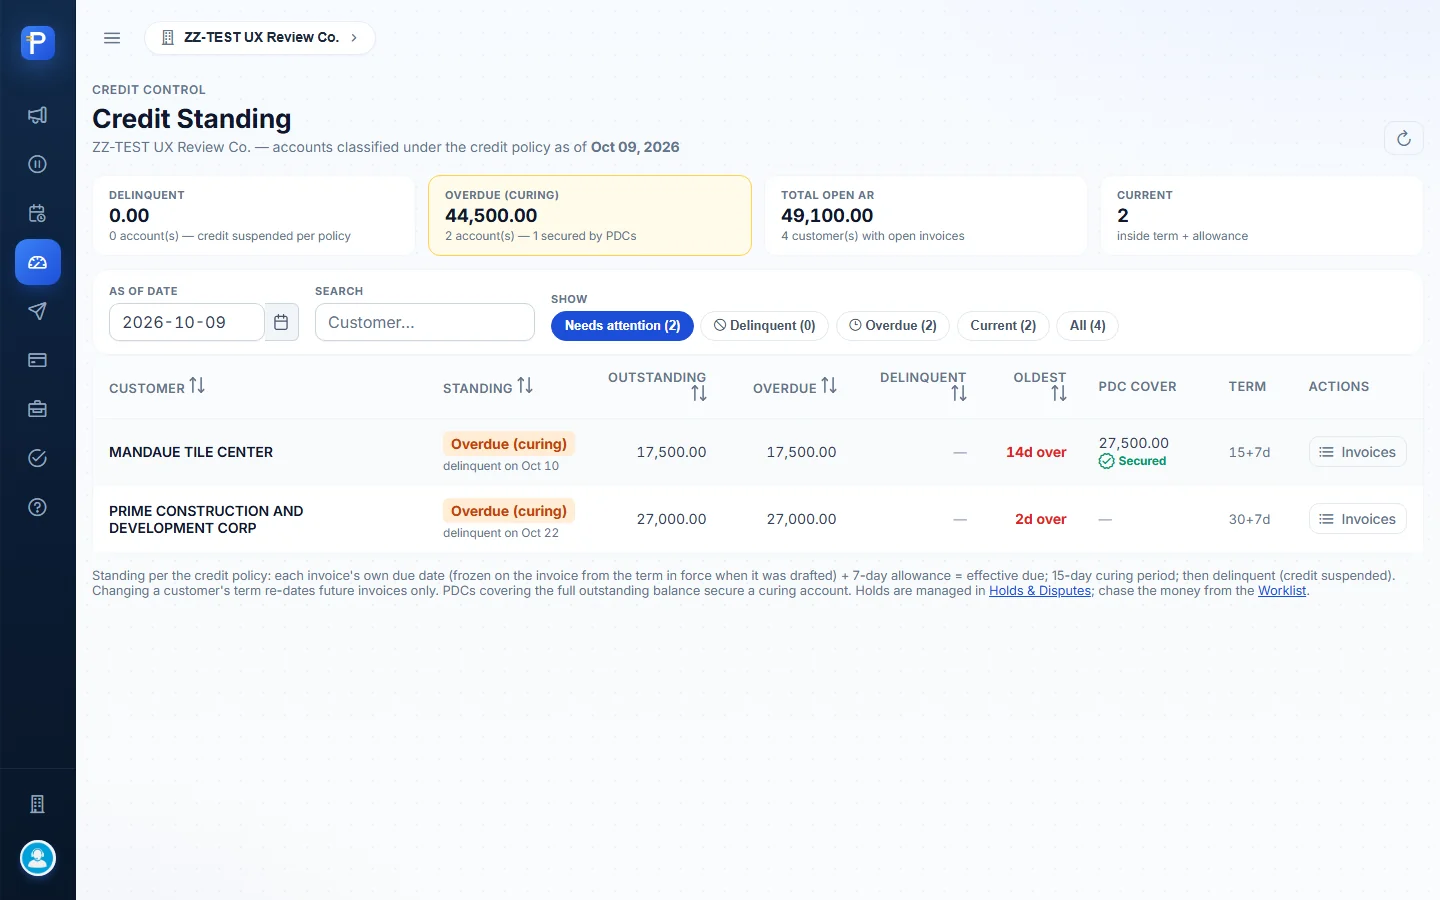
Task: Follow the Holds & Disputes link
Action: point(1040,591)
